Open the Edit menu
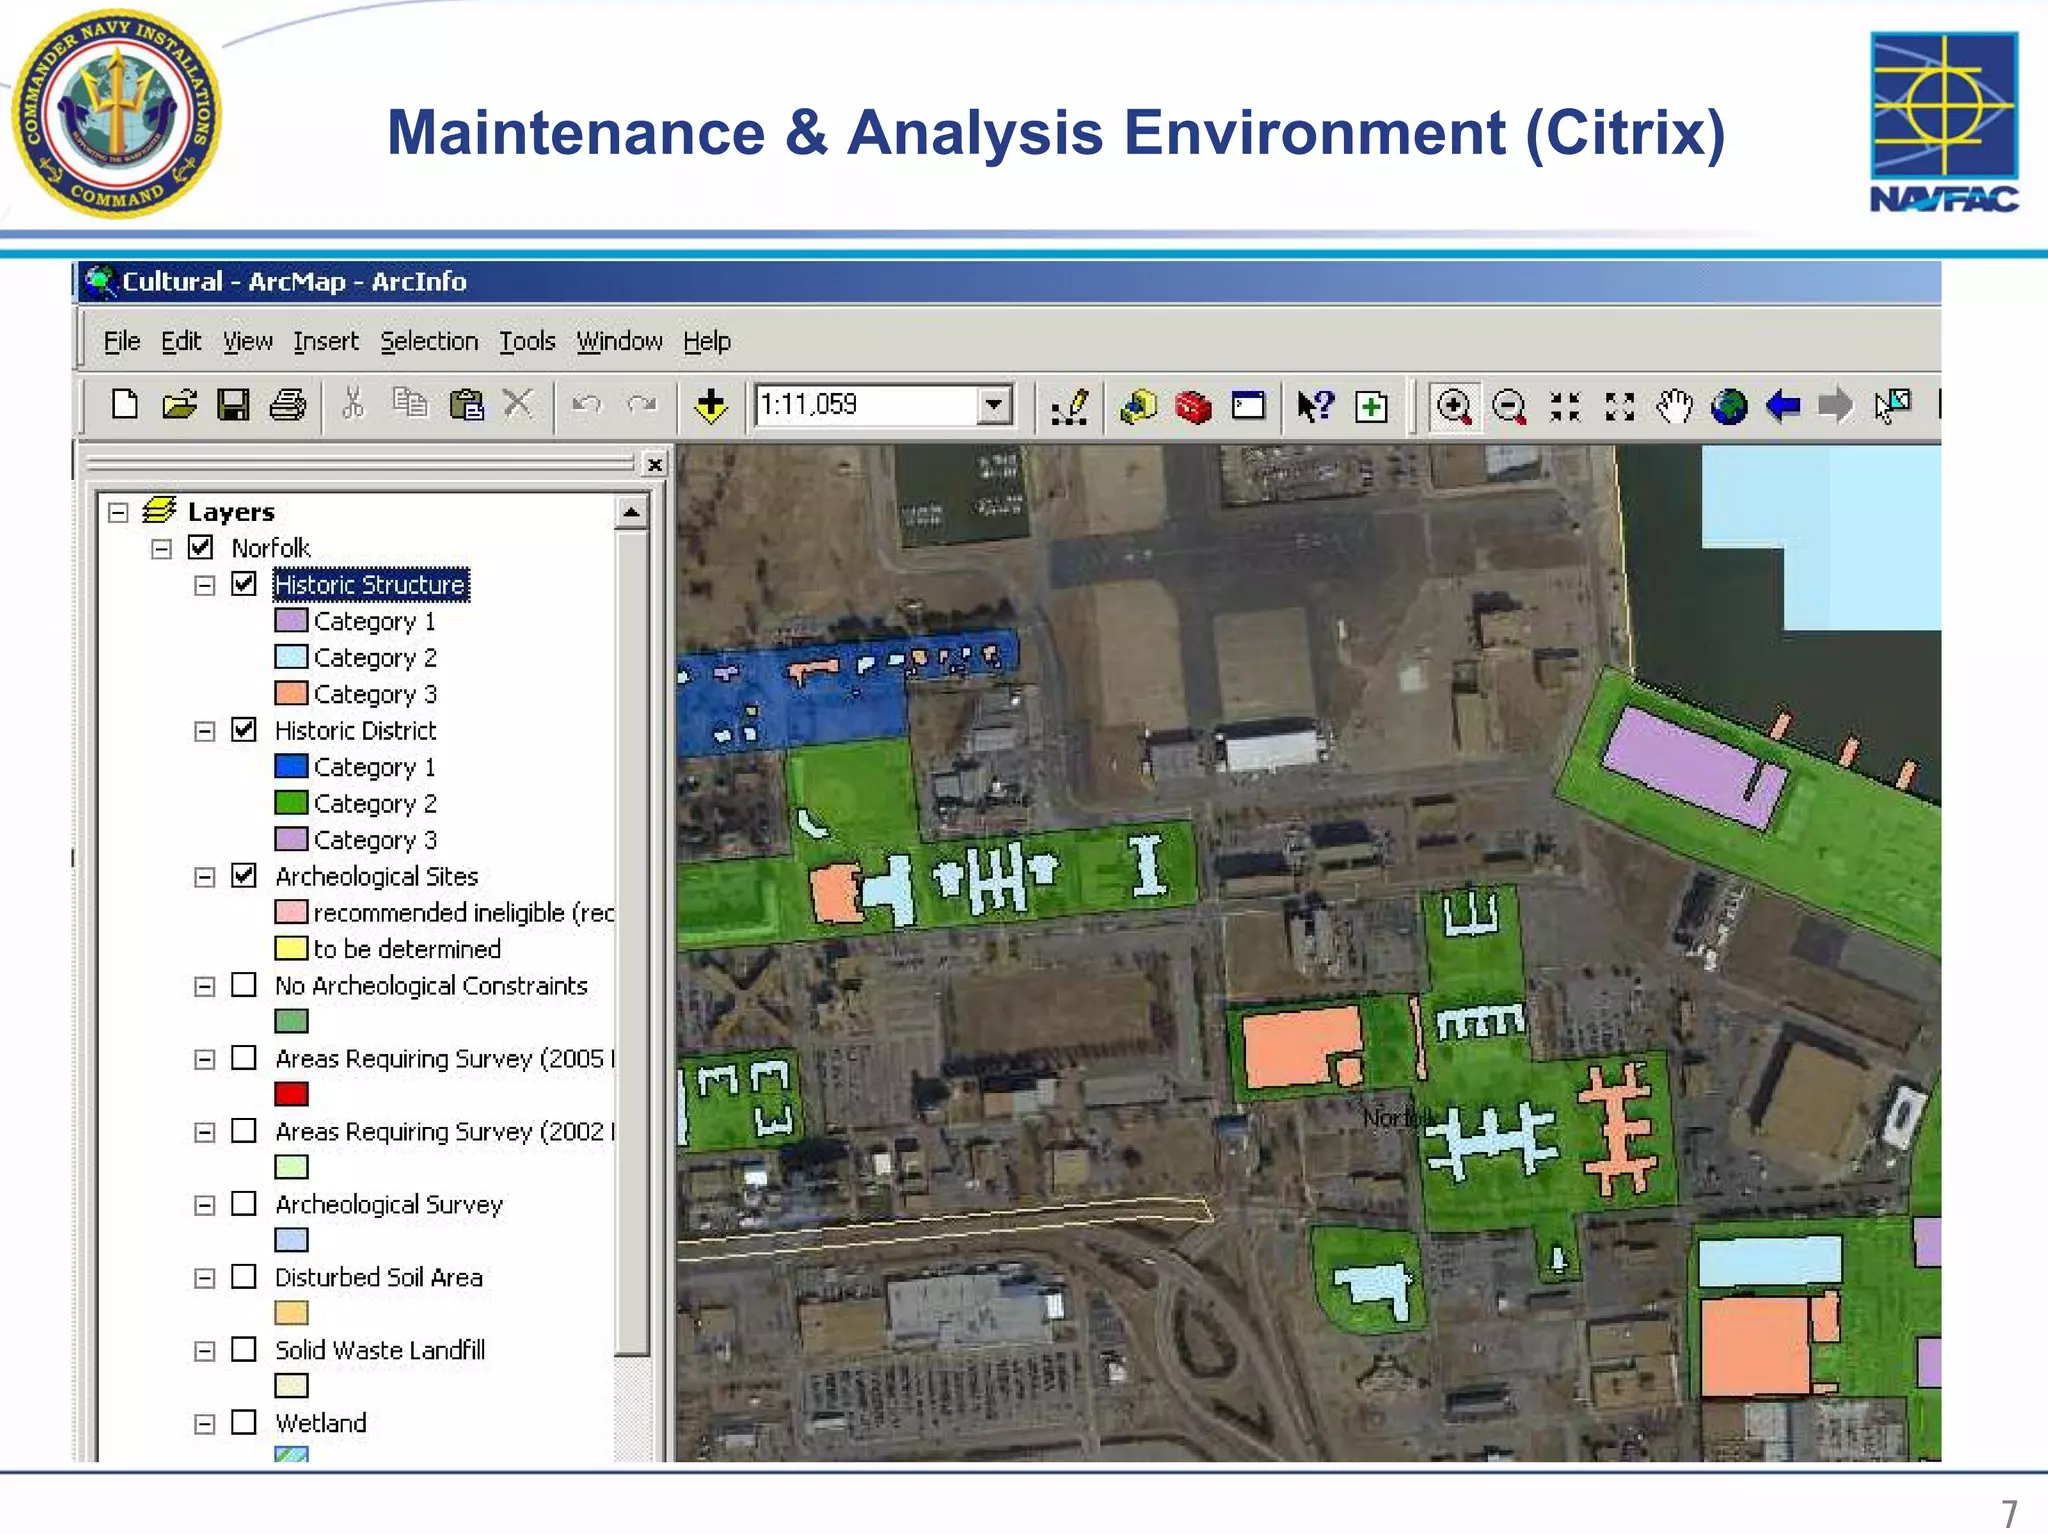 [181, 341]
